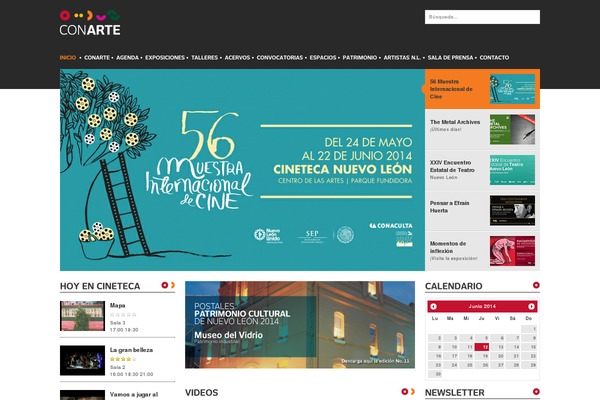Open the Inicio menu item
Image resolution: width=600 pixels, height=400 pixels.
tap(68, 57)
